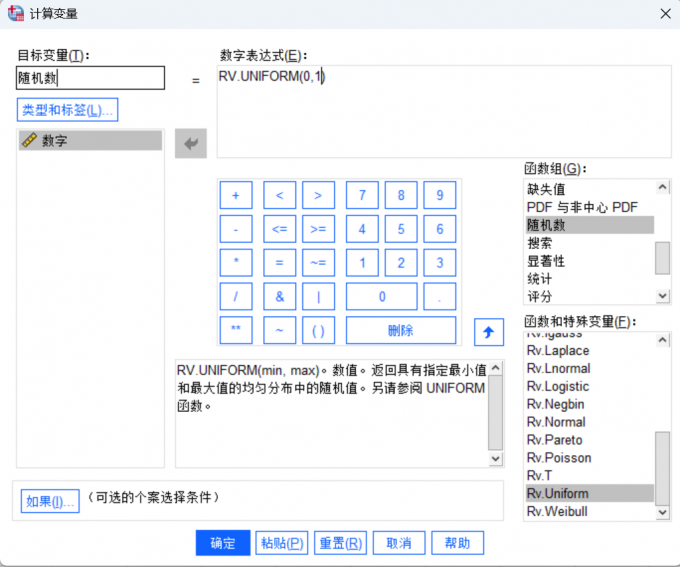Select PDF 与非中心 PDF function group
The image size is (680, 567).
589,207
